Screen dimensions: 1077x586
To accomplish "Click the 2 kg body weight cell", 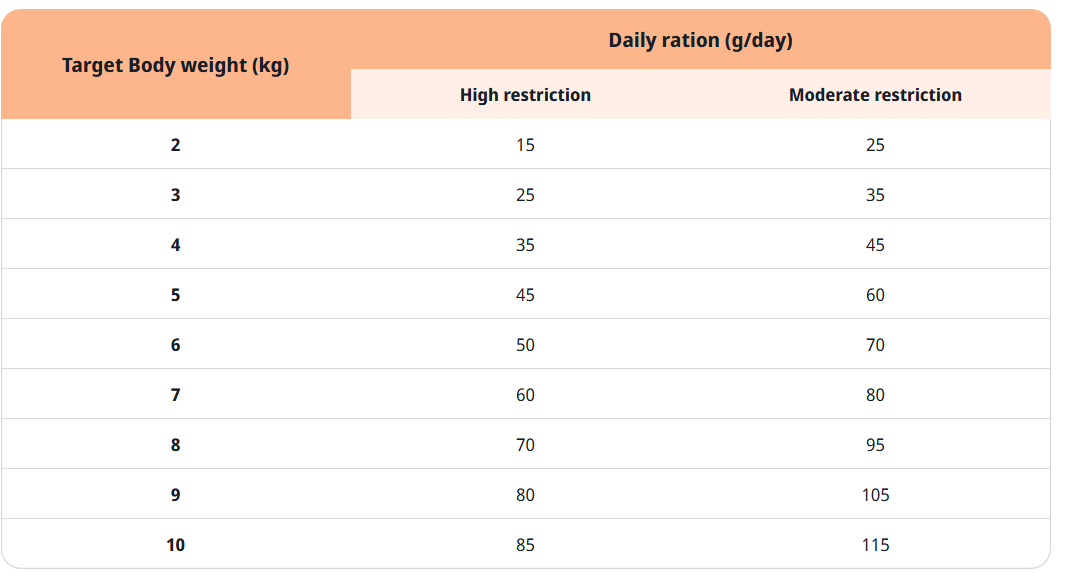I will pyautogui.click(x=176, y=145).
